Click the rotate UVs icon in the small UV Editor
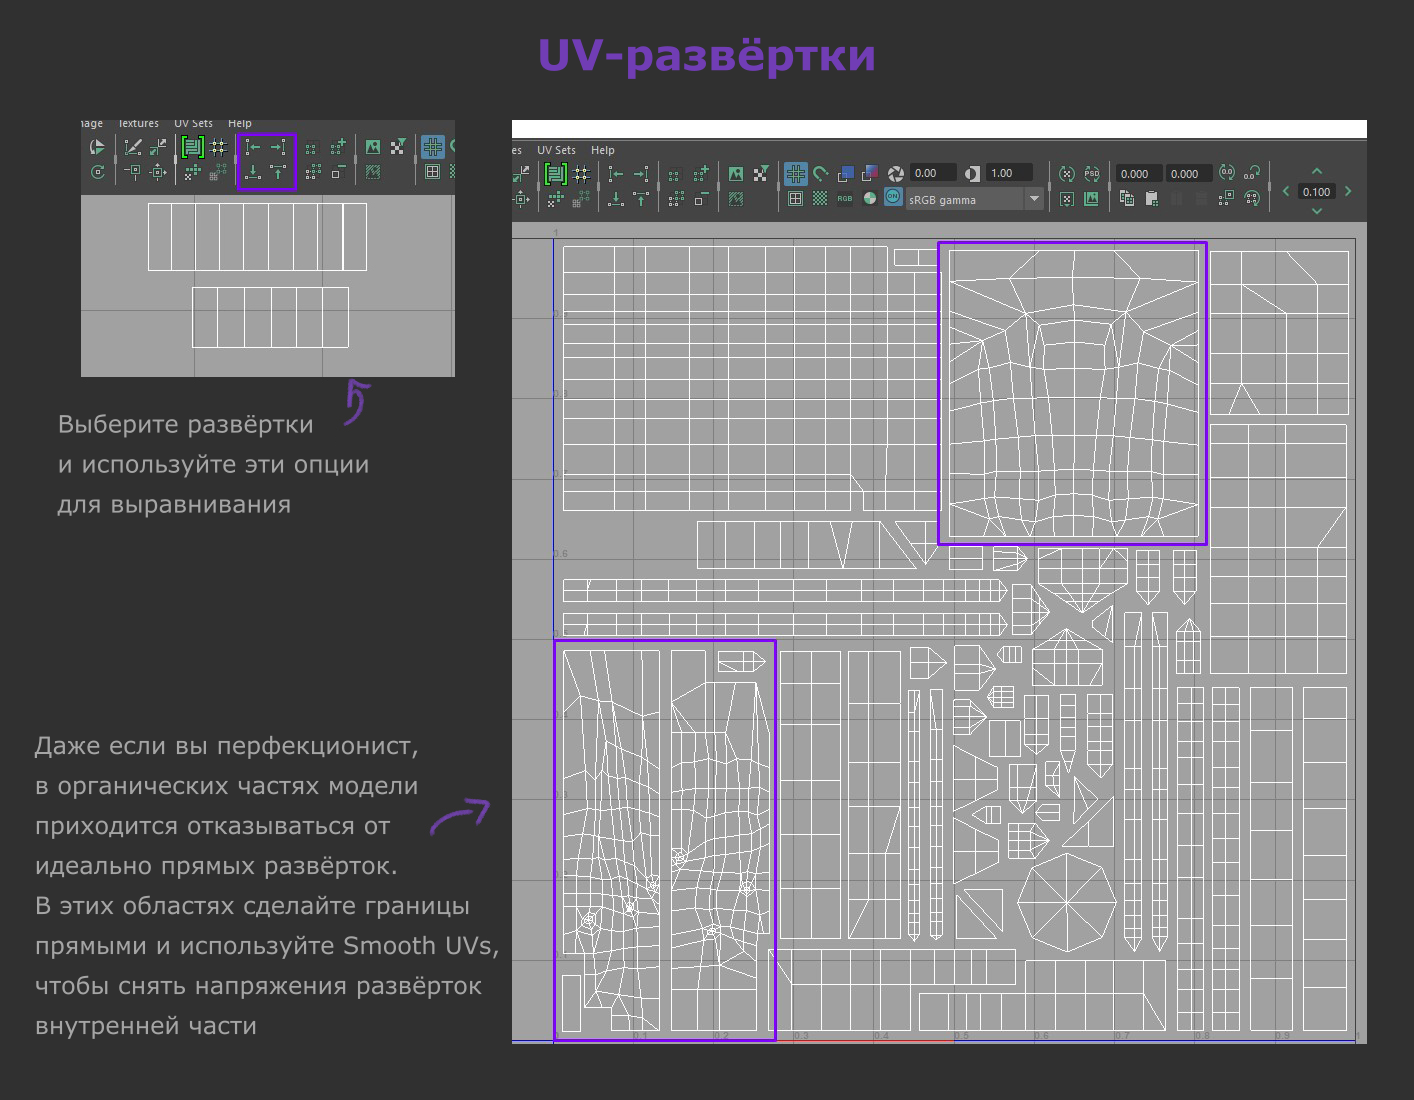Viewport: 1414px width, 1100px height. click(98, 172)
